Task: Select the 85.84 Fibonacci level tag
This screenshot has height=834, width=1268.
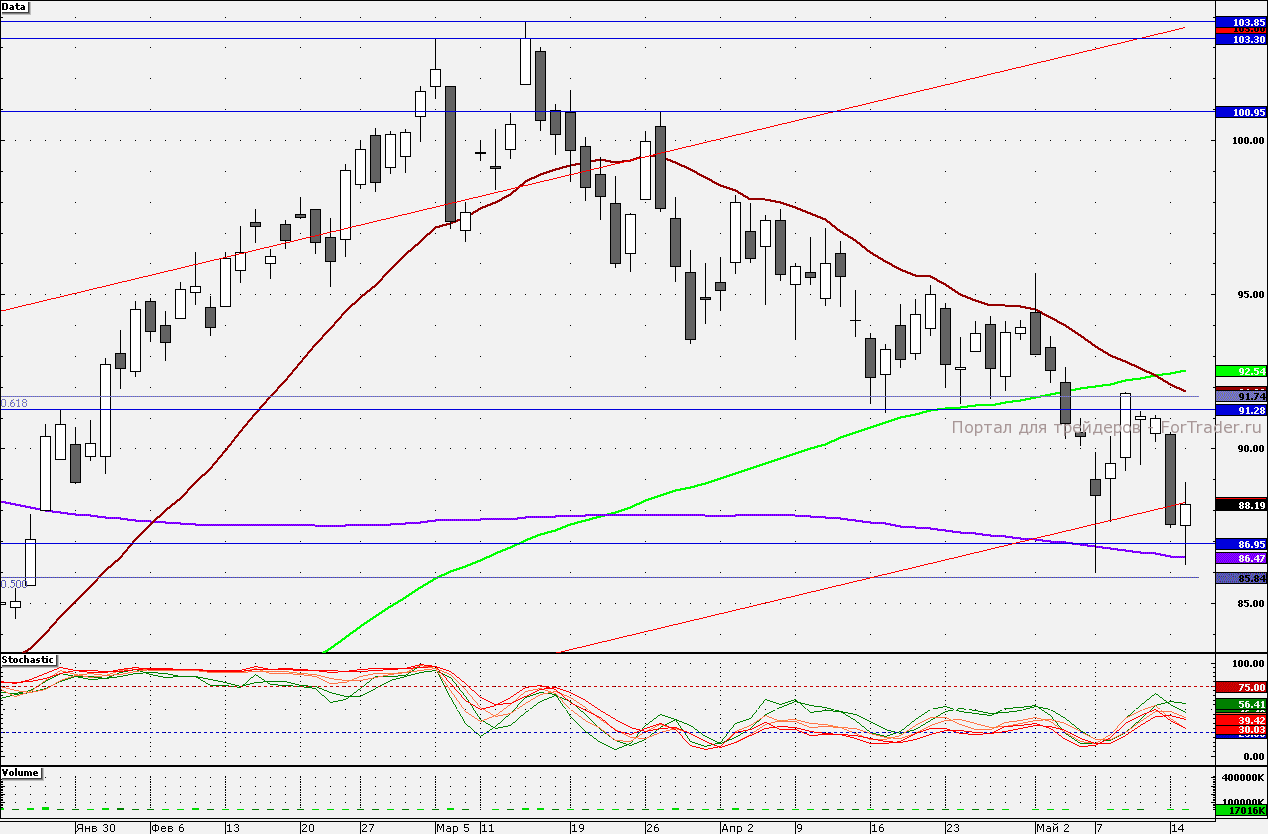Action: coord(1240,578)
